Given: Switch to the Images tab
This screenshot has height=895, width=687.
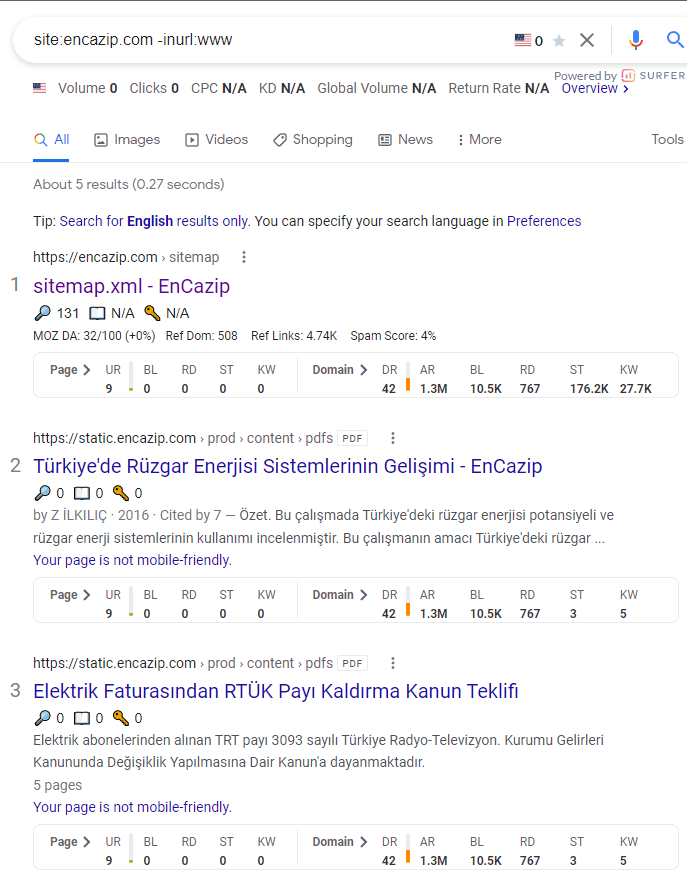Looking at the screenshot, I should 127,139.
